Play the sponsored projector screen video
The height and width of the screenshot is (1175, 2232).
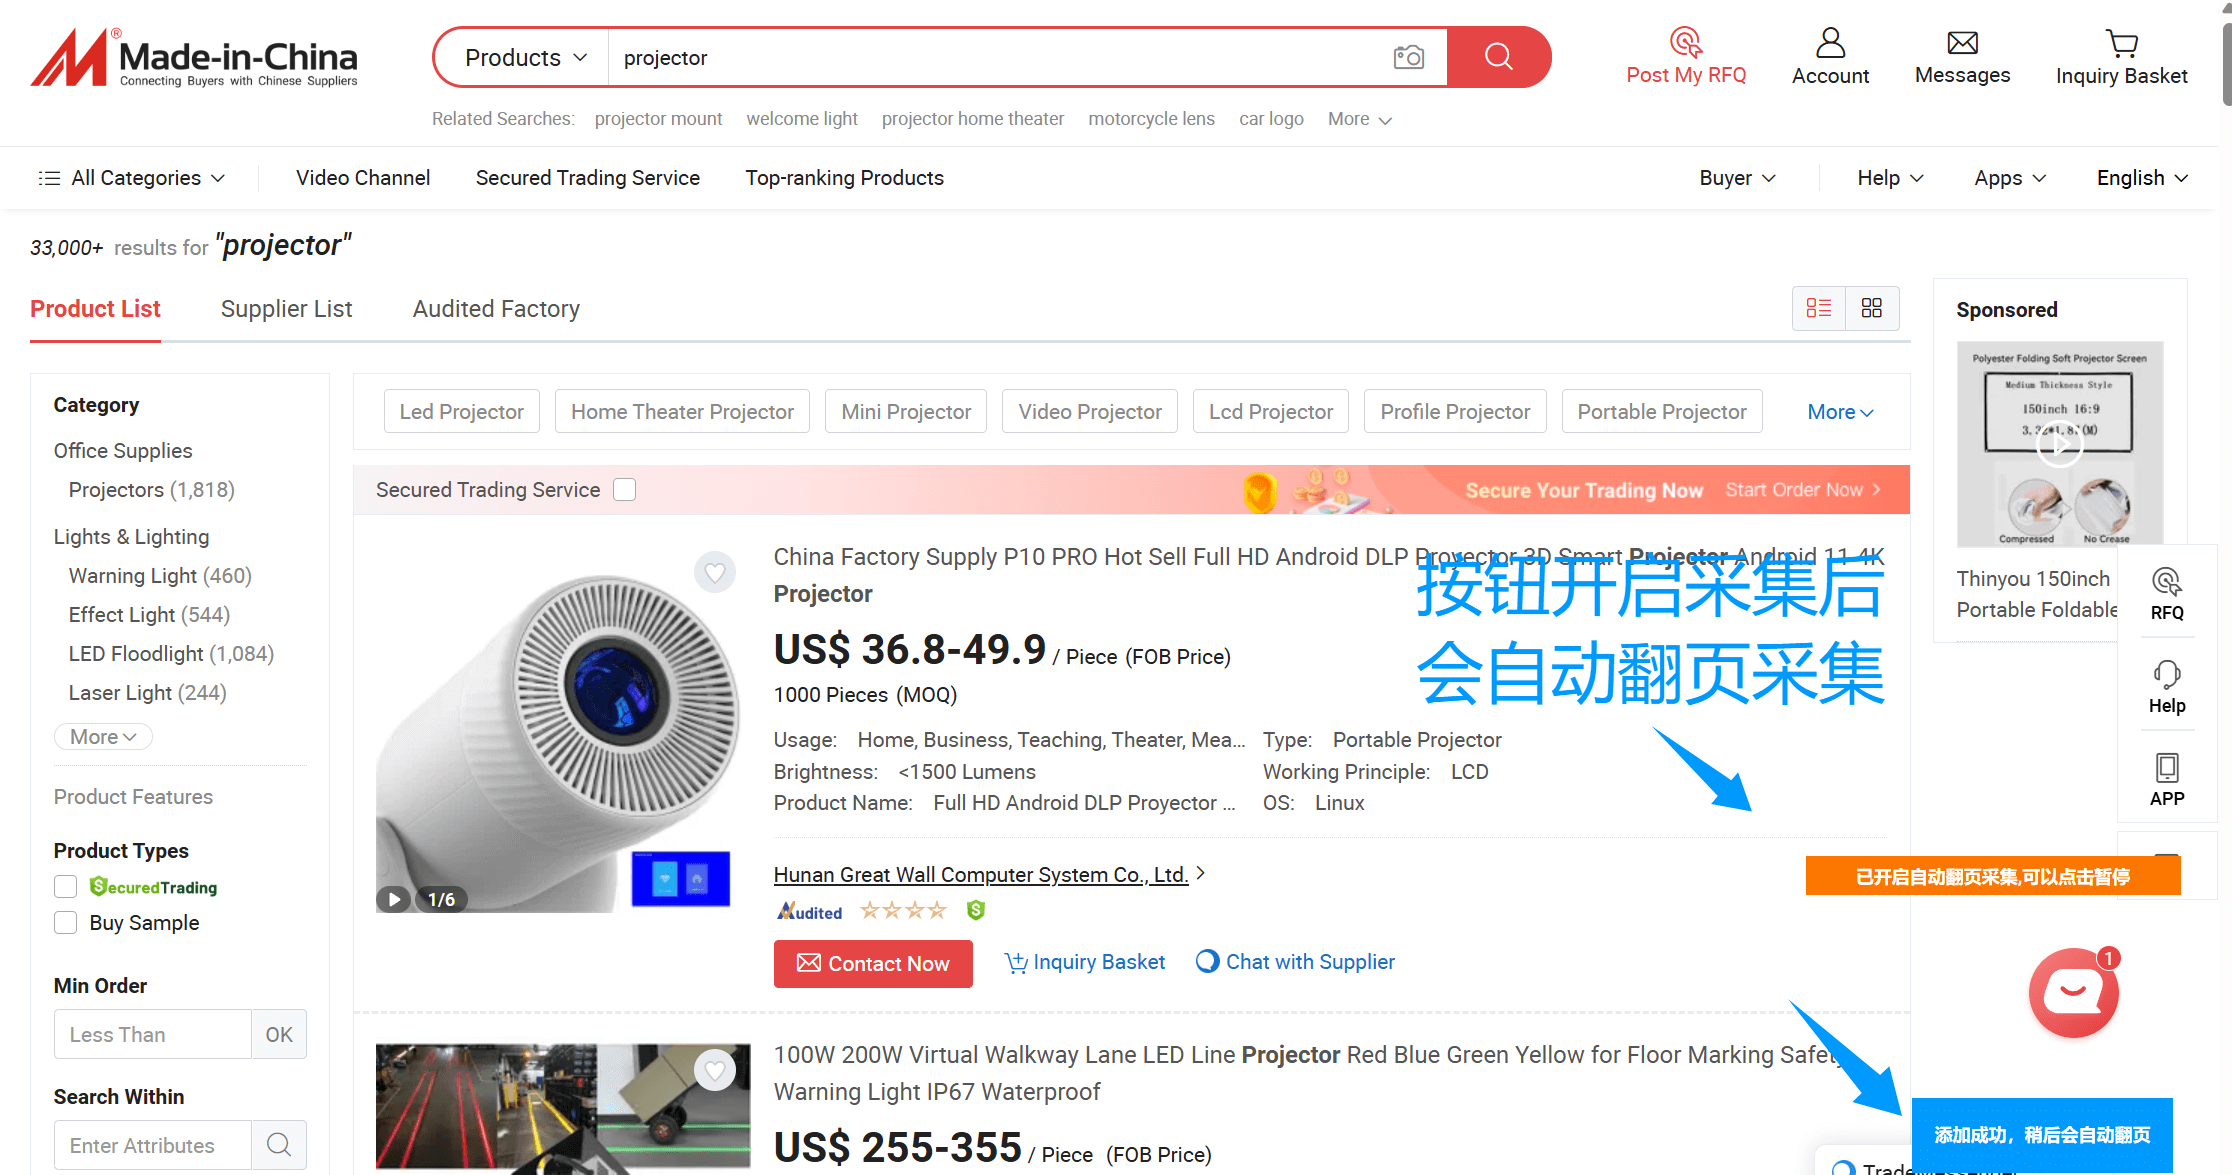[2060, 444]
